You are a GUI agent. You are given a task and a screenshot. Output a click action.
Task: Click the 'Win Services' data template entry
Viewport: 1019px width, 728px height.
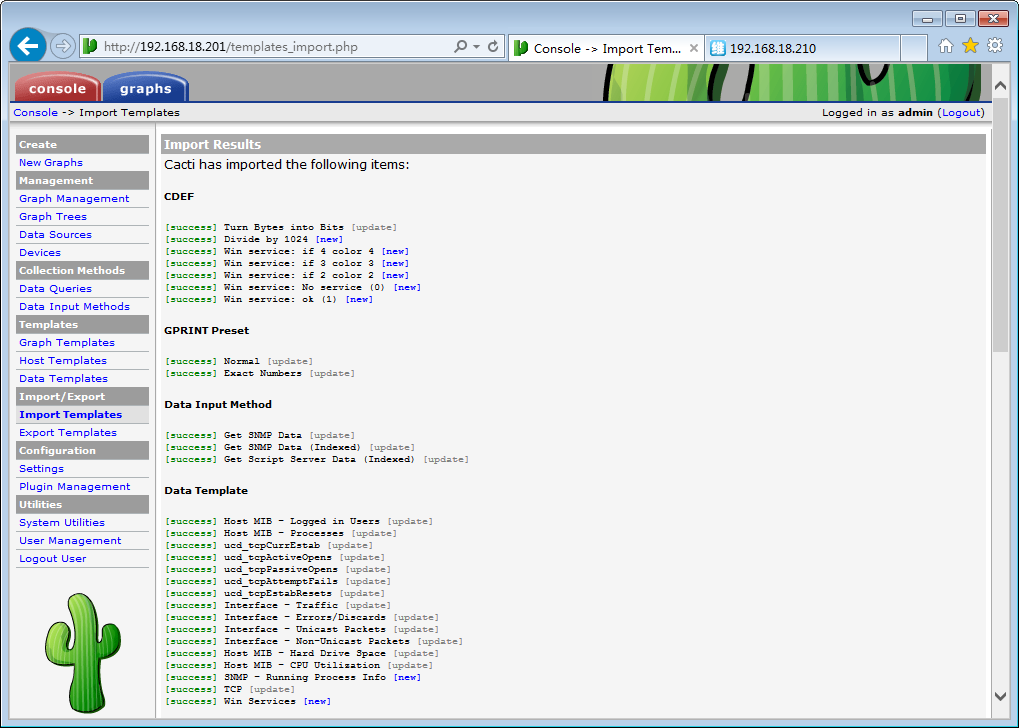(x=259, y=701)
